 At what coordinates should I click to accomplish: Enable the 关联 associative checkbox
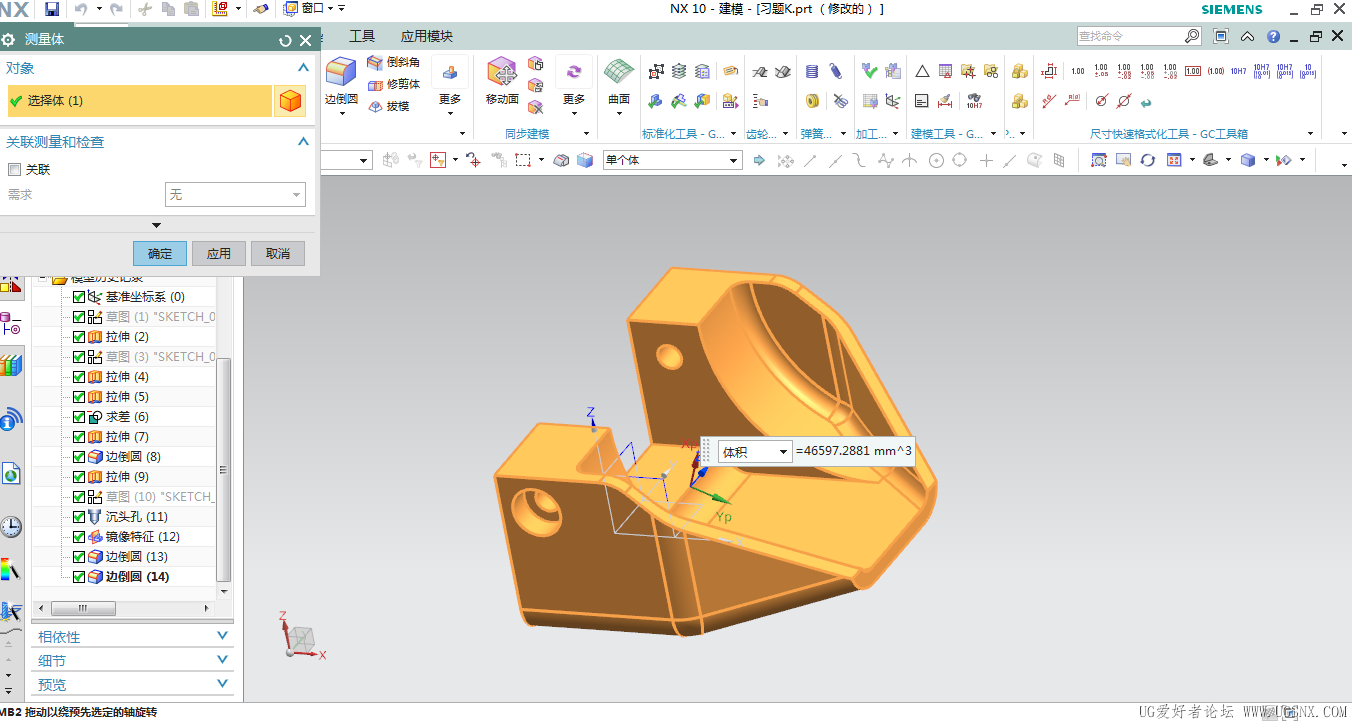coord(15,170)
